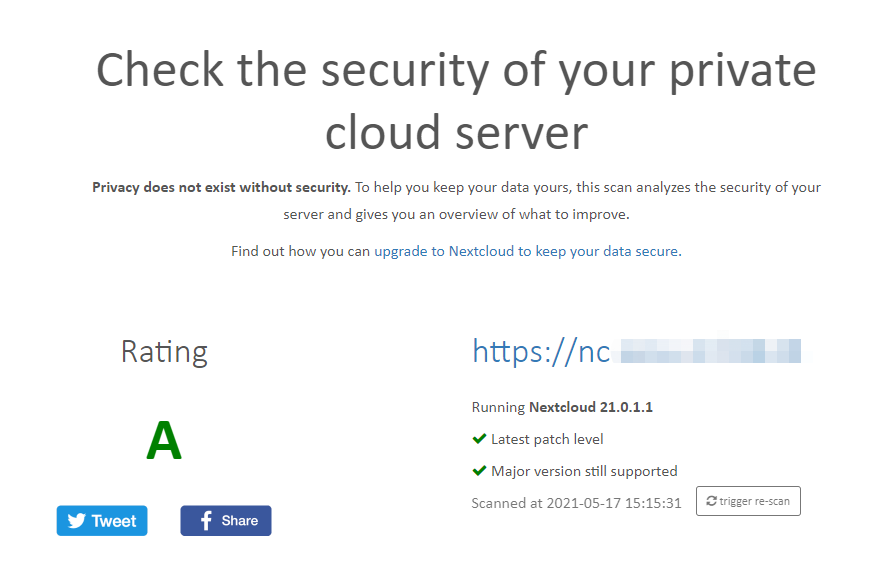
Task: Click the 'Check the security' page heading
Action: click(x=456, y=100)
